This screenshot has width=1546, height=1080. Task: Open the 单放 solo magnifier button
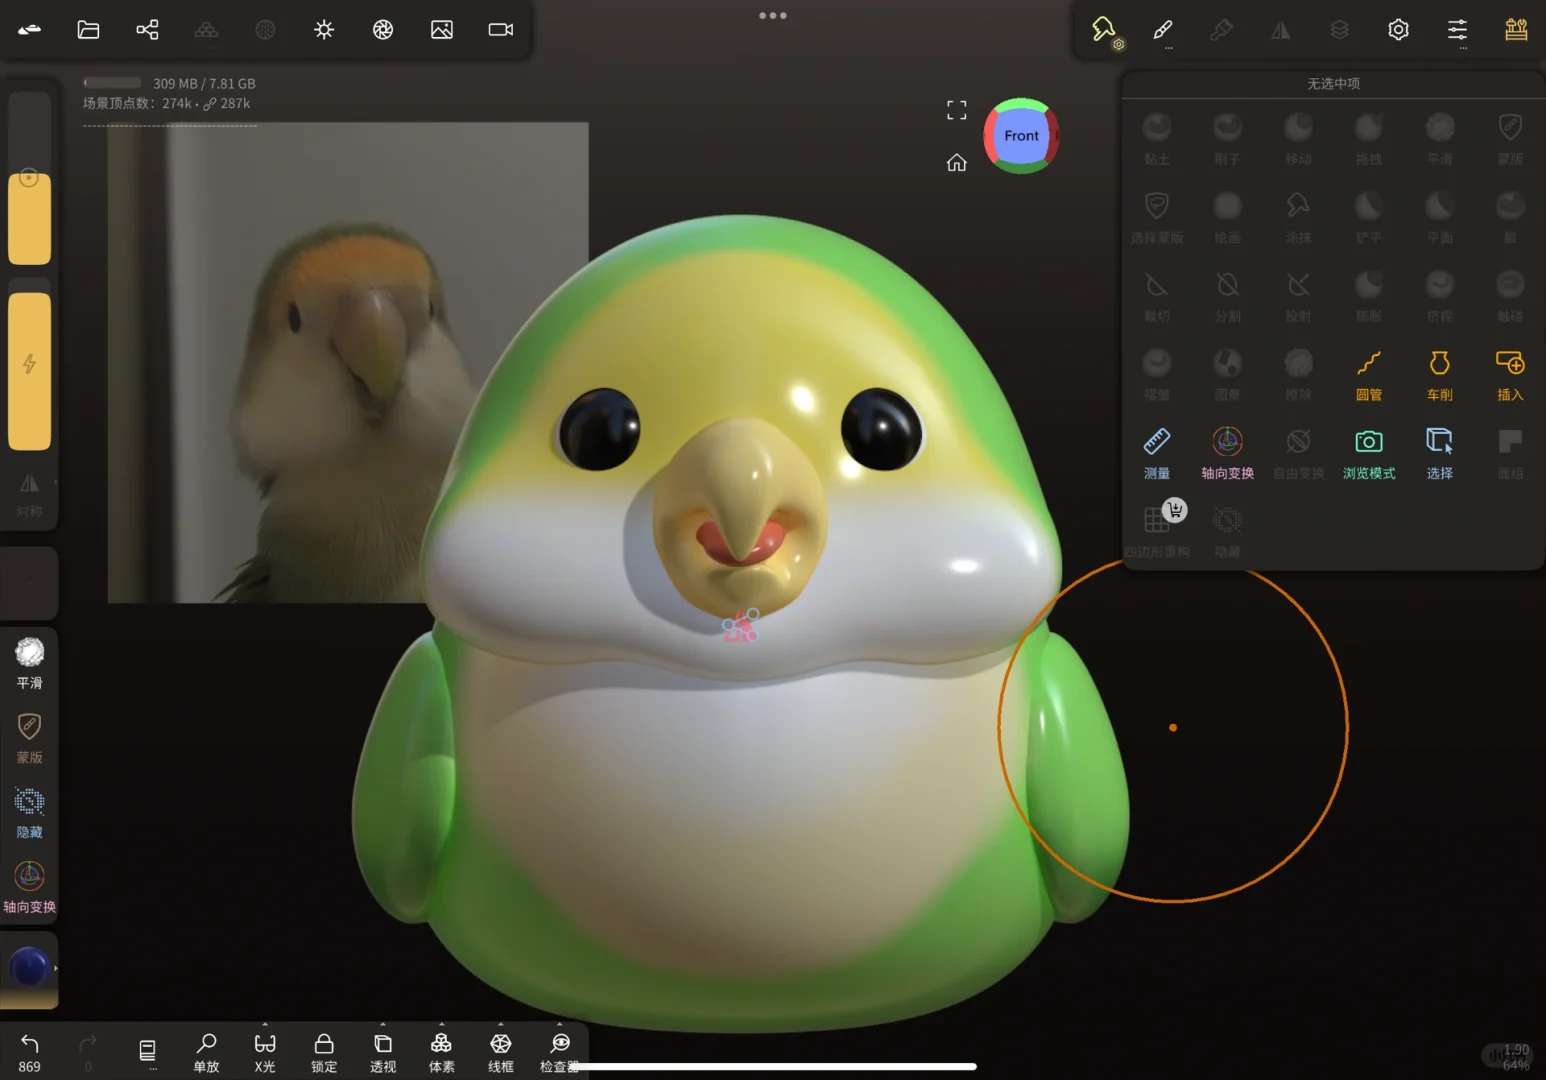206,1053
